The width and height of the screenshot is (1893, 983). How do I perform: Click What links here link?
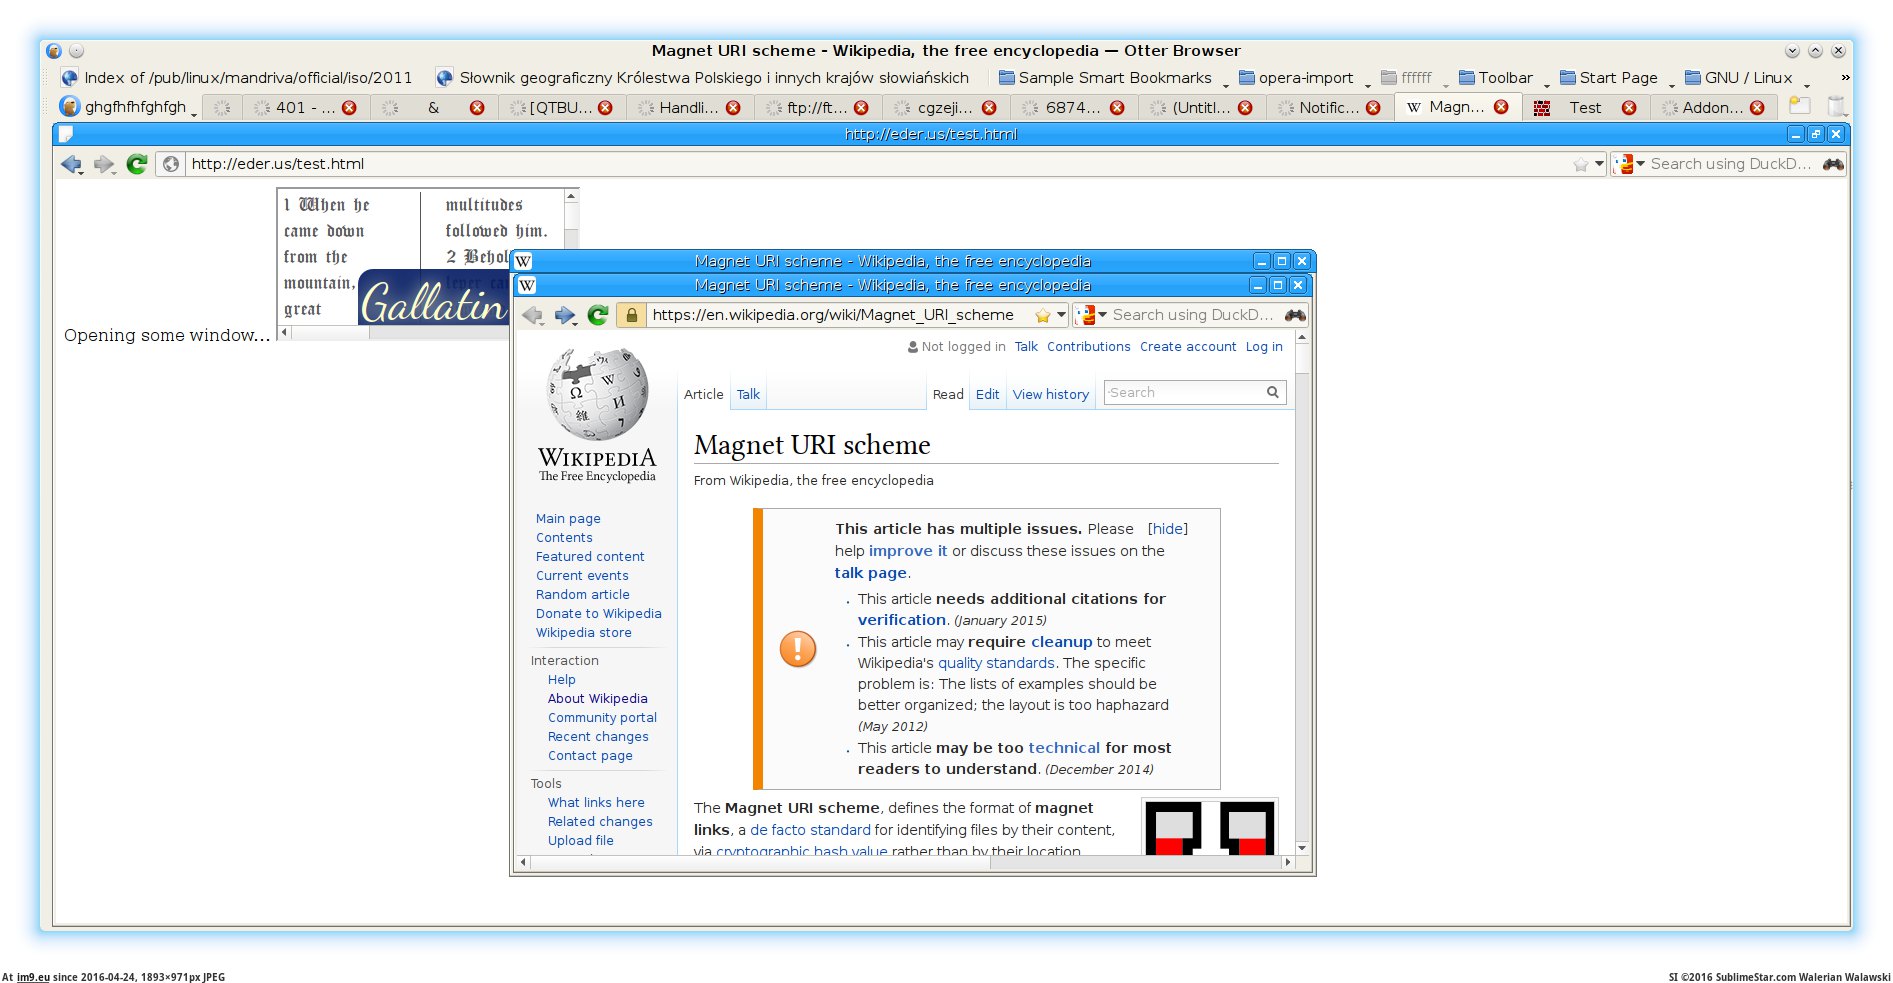click(x=596, y=803)
